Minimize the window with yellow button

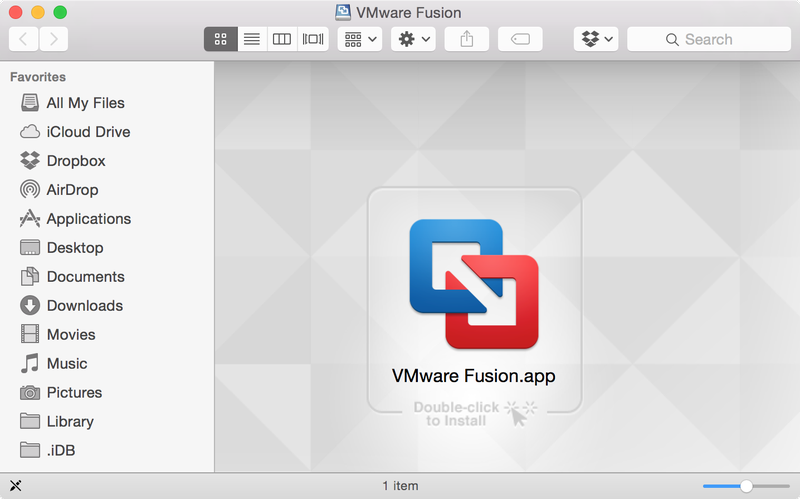[38, 12]
